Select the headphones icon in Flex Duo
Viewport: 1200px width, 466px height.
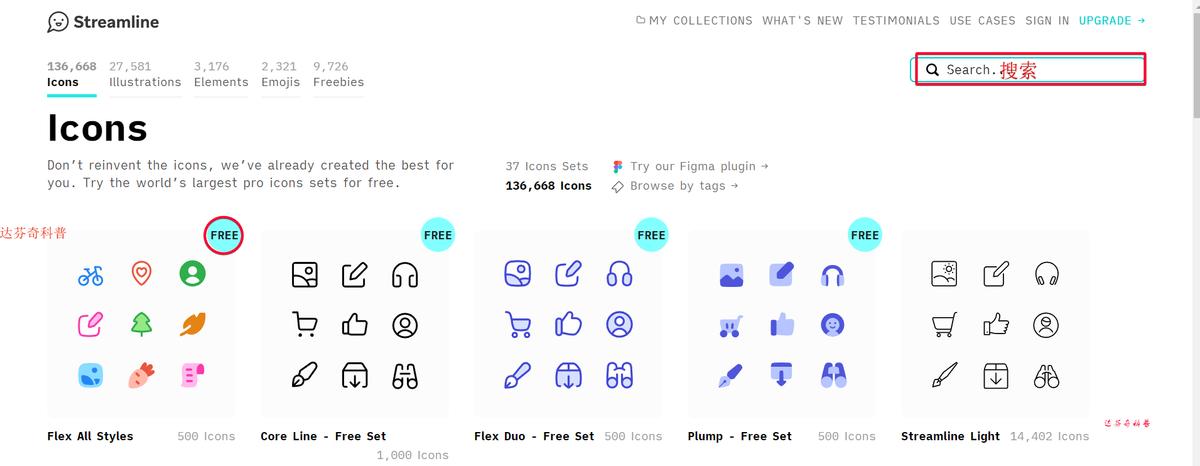click(x=620, y=274)
